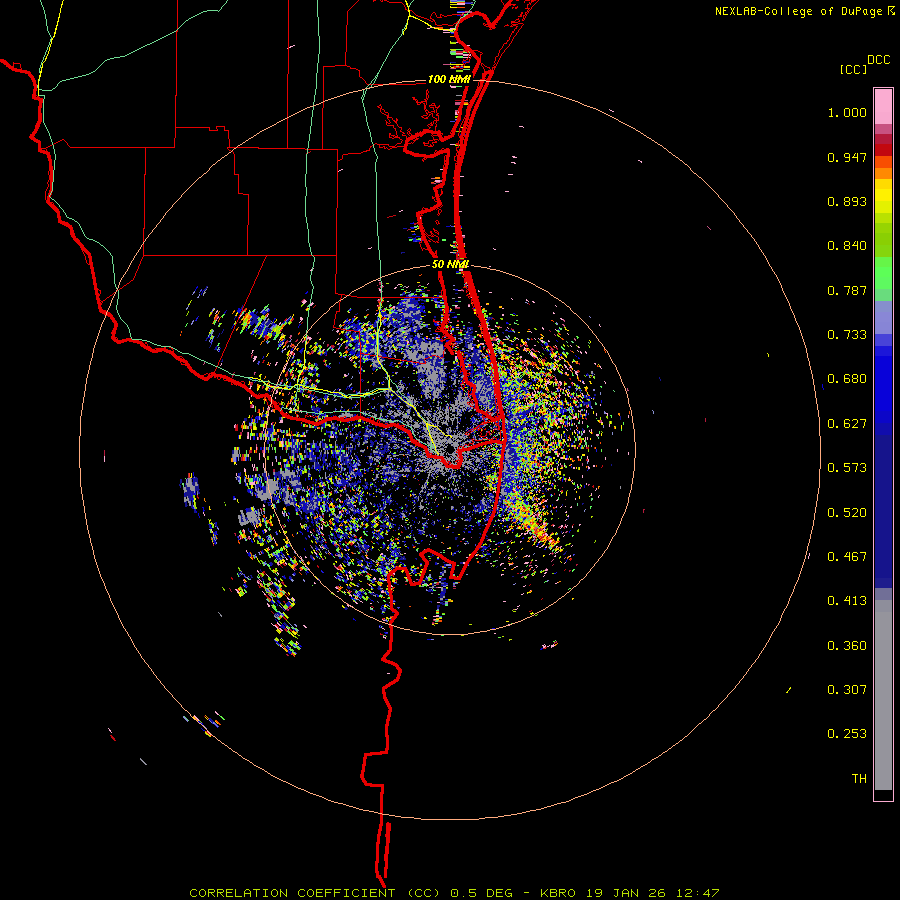Screen dimensions: 900x900
Task: Click the 0.307 legend value
Action: [847, 690]
